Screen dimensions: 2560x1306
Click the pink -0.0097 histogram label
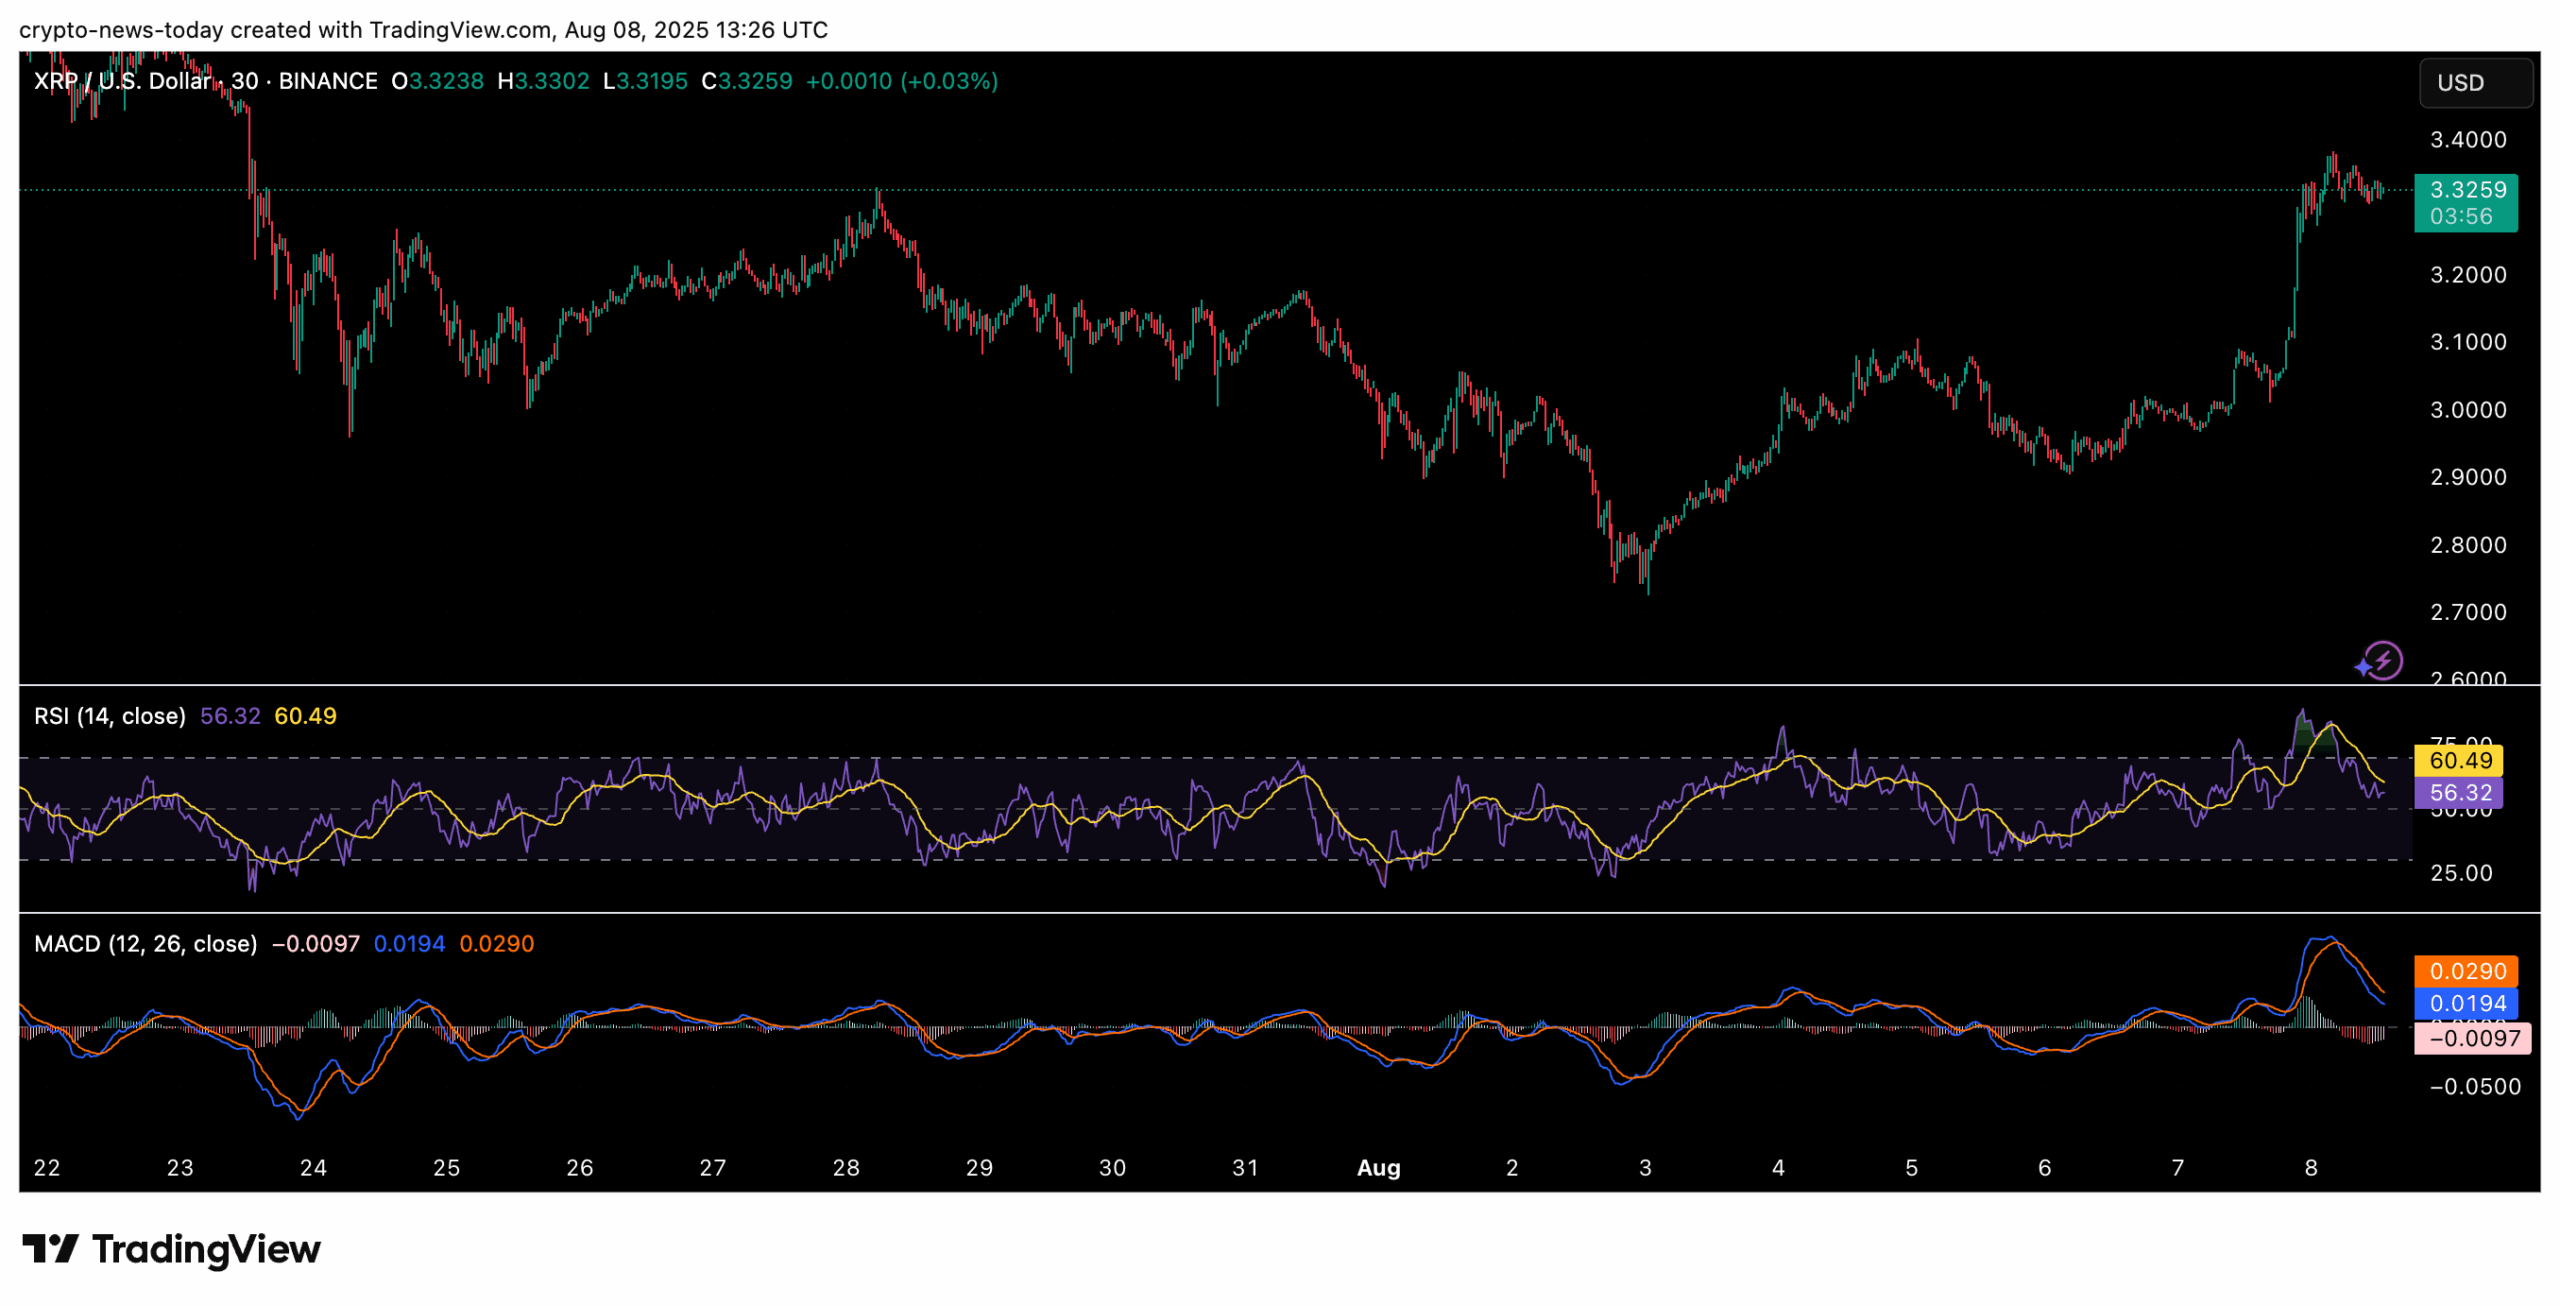point(2472,1038)
